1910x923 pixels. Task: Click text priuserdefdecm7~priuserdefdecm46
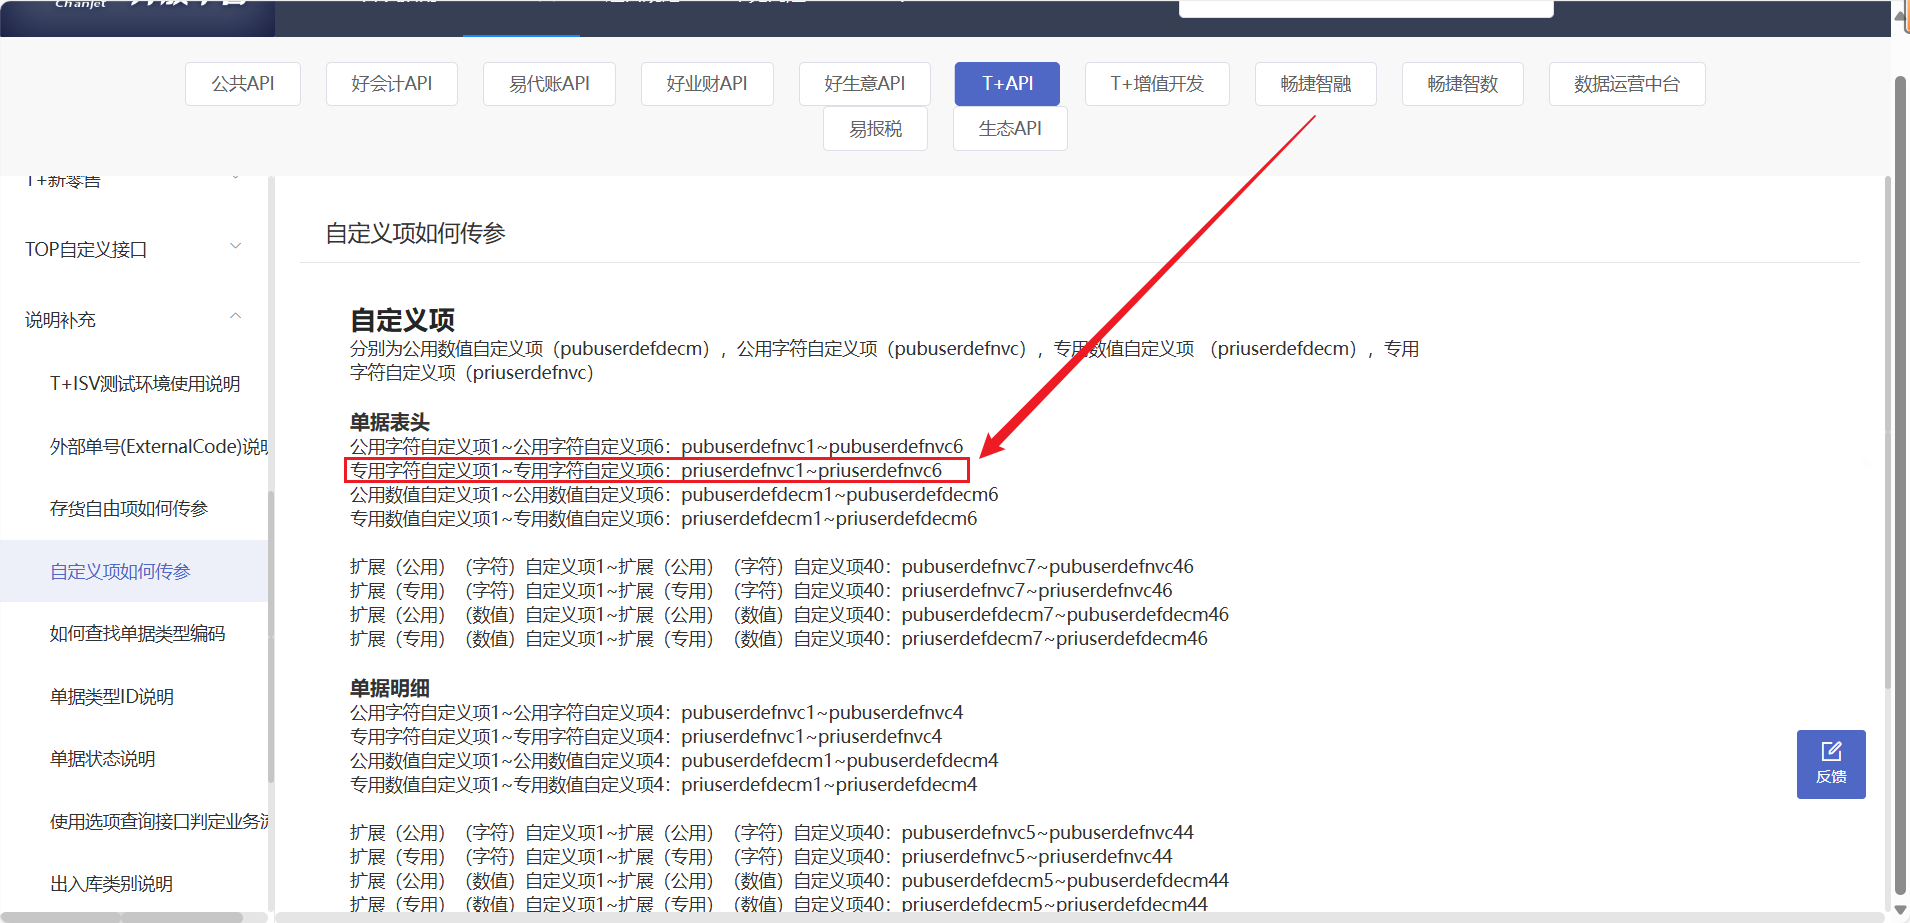(1054, 638)
